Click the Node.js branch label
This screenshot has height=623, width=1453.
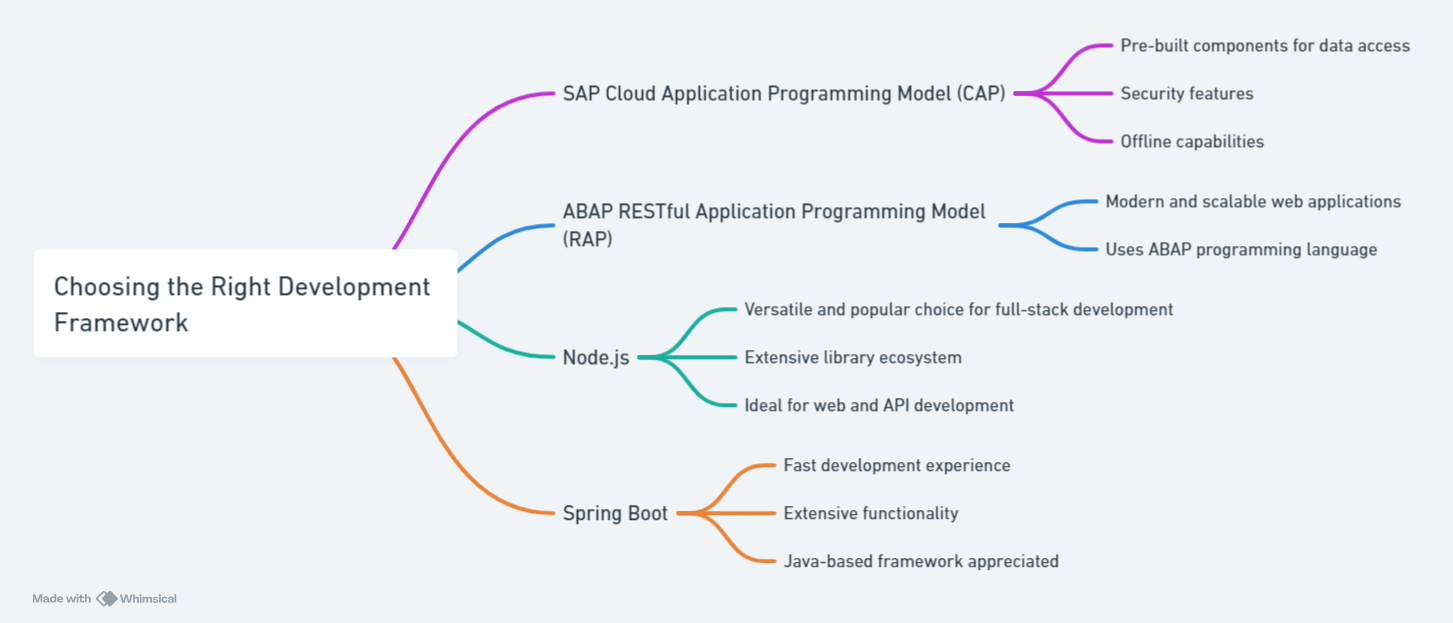pos(596,357)
